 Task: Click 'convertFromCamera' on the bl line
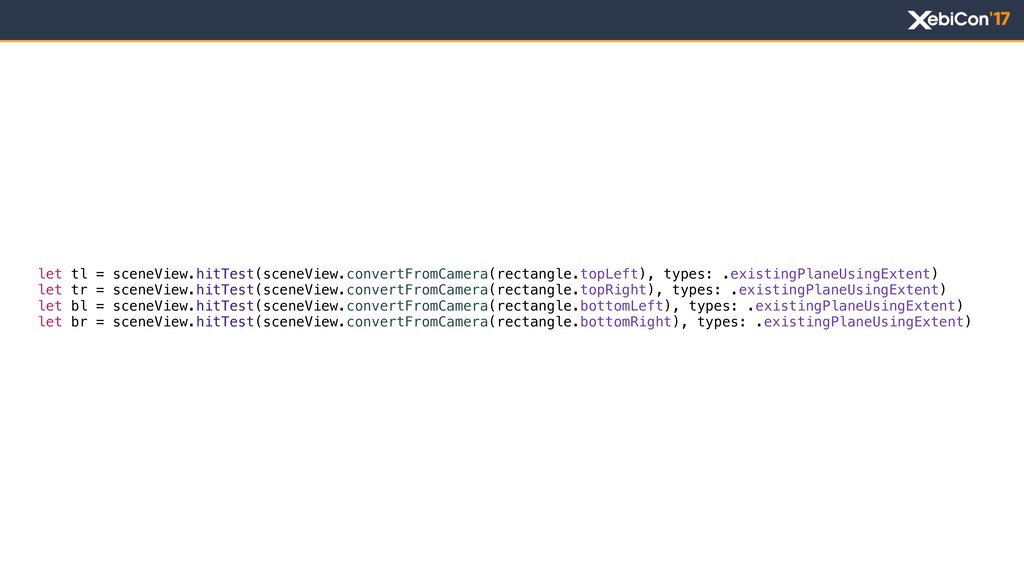coord(417,306)
